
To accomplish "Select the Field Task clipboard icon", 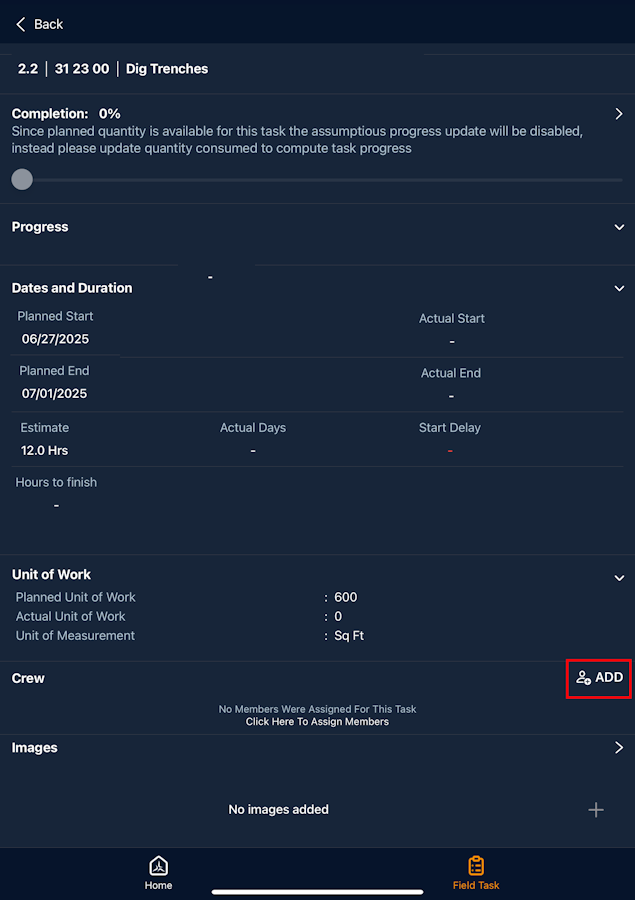I will click(x=476, y=866).
